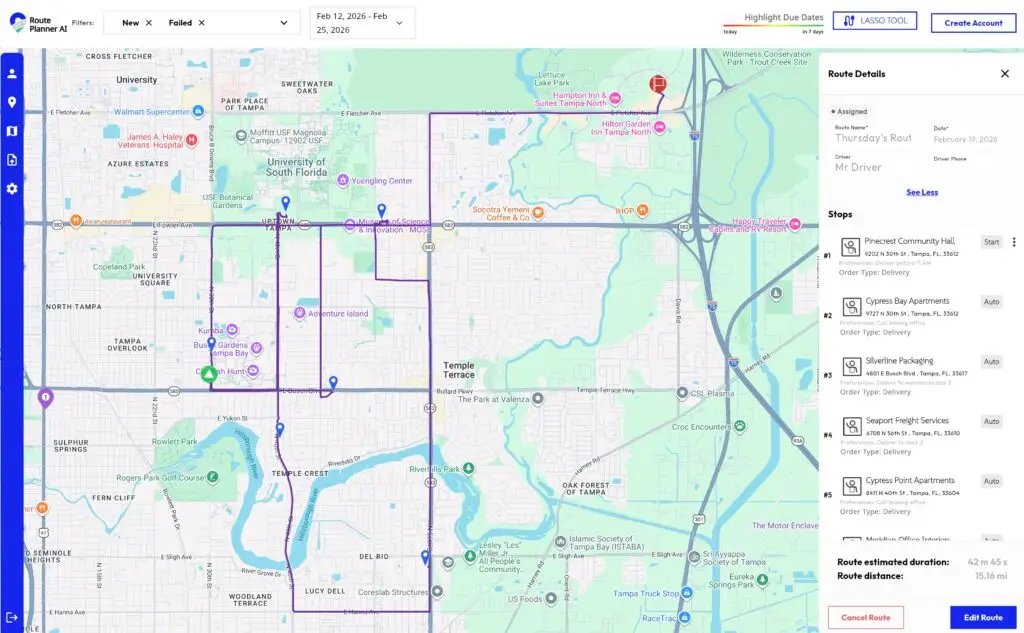Click the Cancel Route button
Image resolution: width=1024 pixels, height=633 pixels.
click(865, 617)
